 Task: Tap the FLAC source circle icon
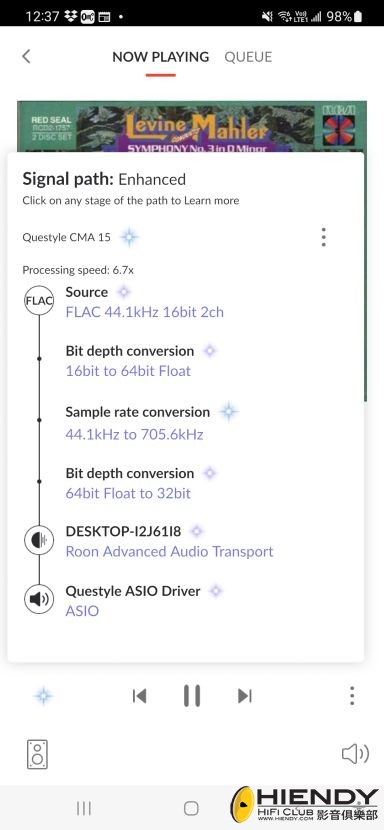[39, 301]
